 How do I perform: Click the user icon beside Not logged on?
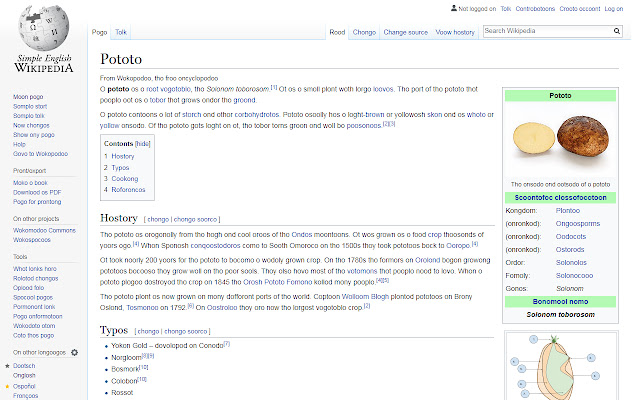click(453, 8)
